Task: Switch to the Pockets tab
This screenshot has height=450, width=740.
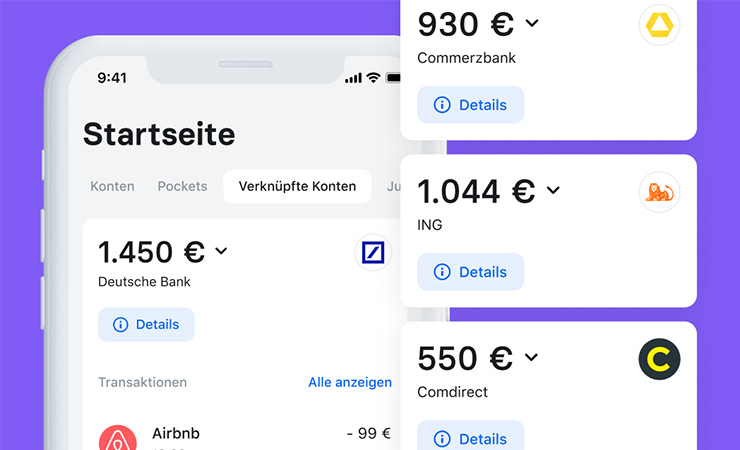Action: tap(182, 186)
